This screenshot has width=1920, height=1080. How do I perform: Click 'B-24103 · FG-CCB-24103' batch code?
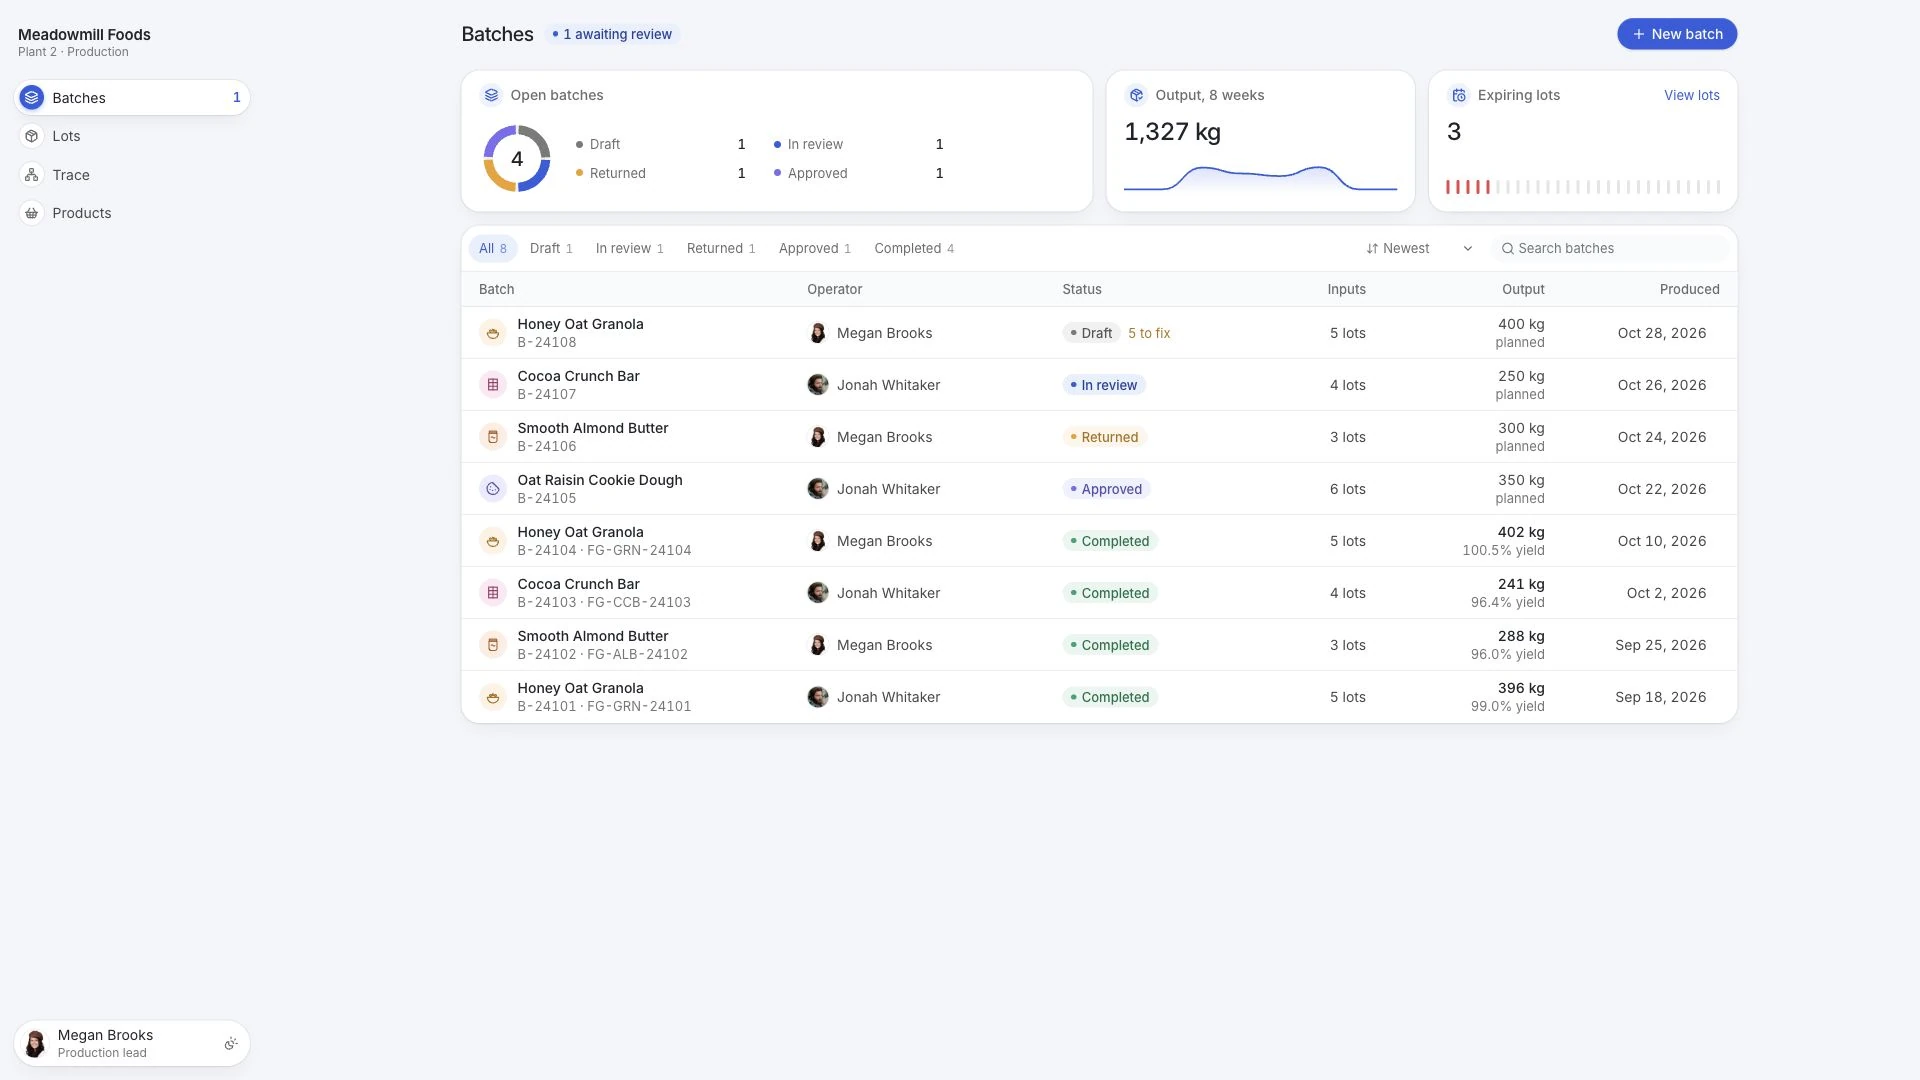(604, 602)
